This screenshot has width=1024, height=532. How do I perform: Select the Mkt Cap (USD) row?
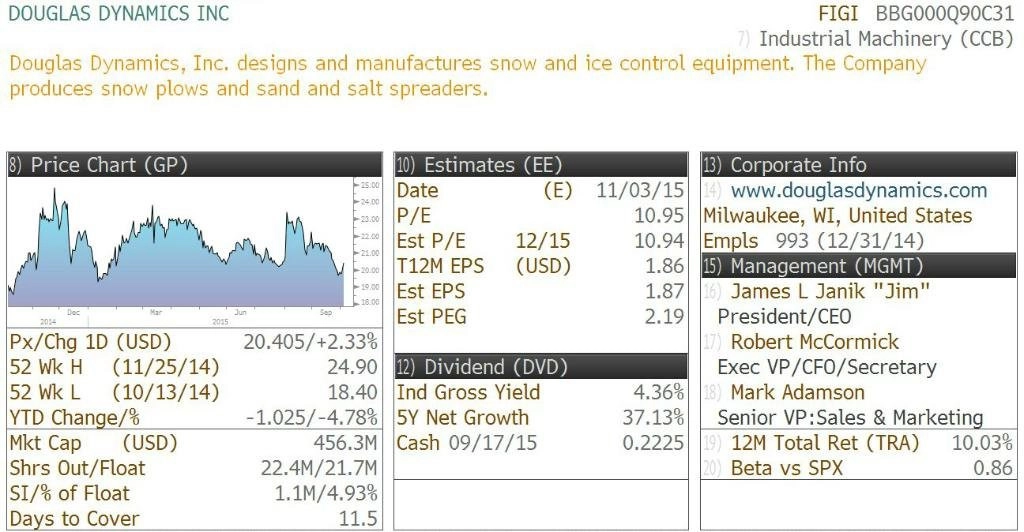point(194,443)
